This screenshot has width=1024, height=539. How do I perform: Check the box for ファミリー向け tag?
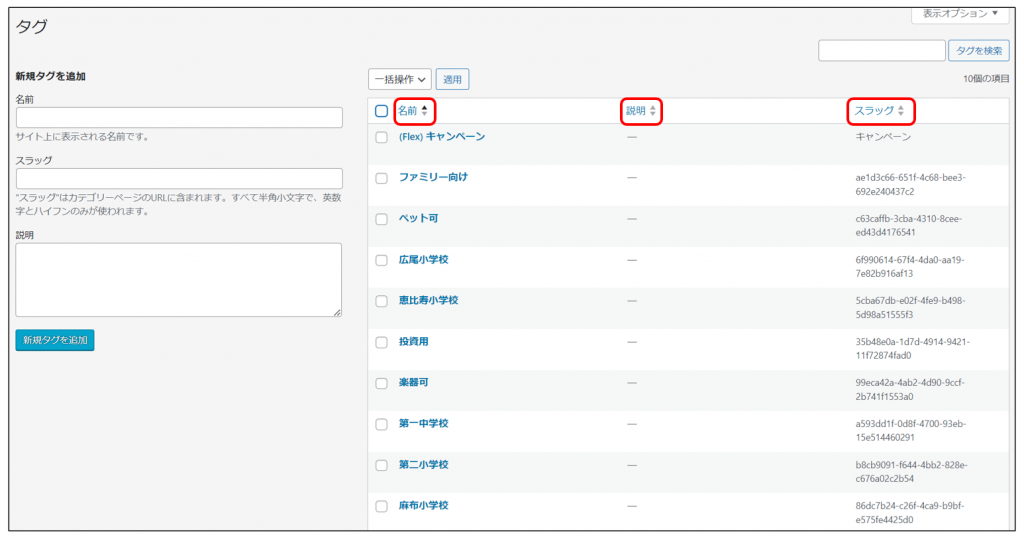[x=381, y=178]
